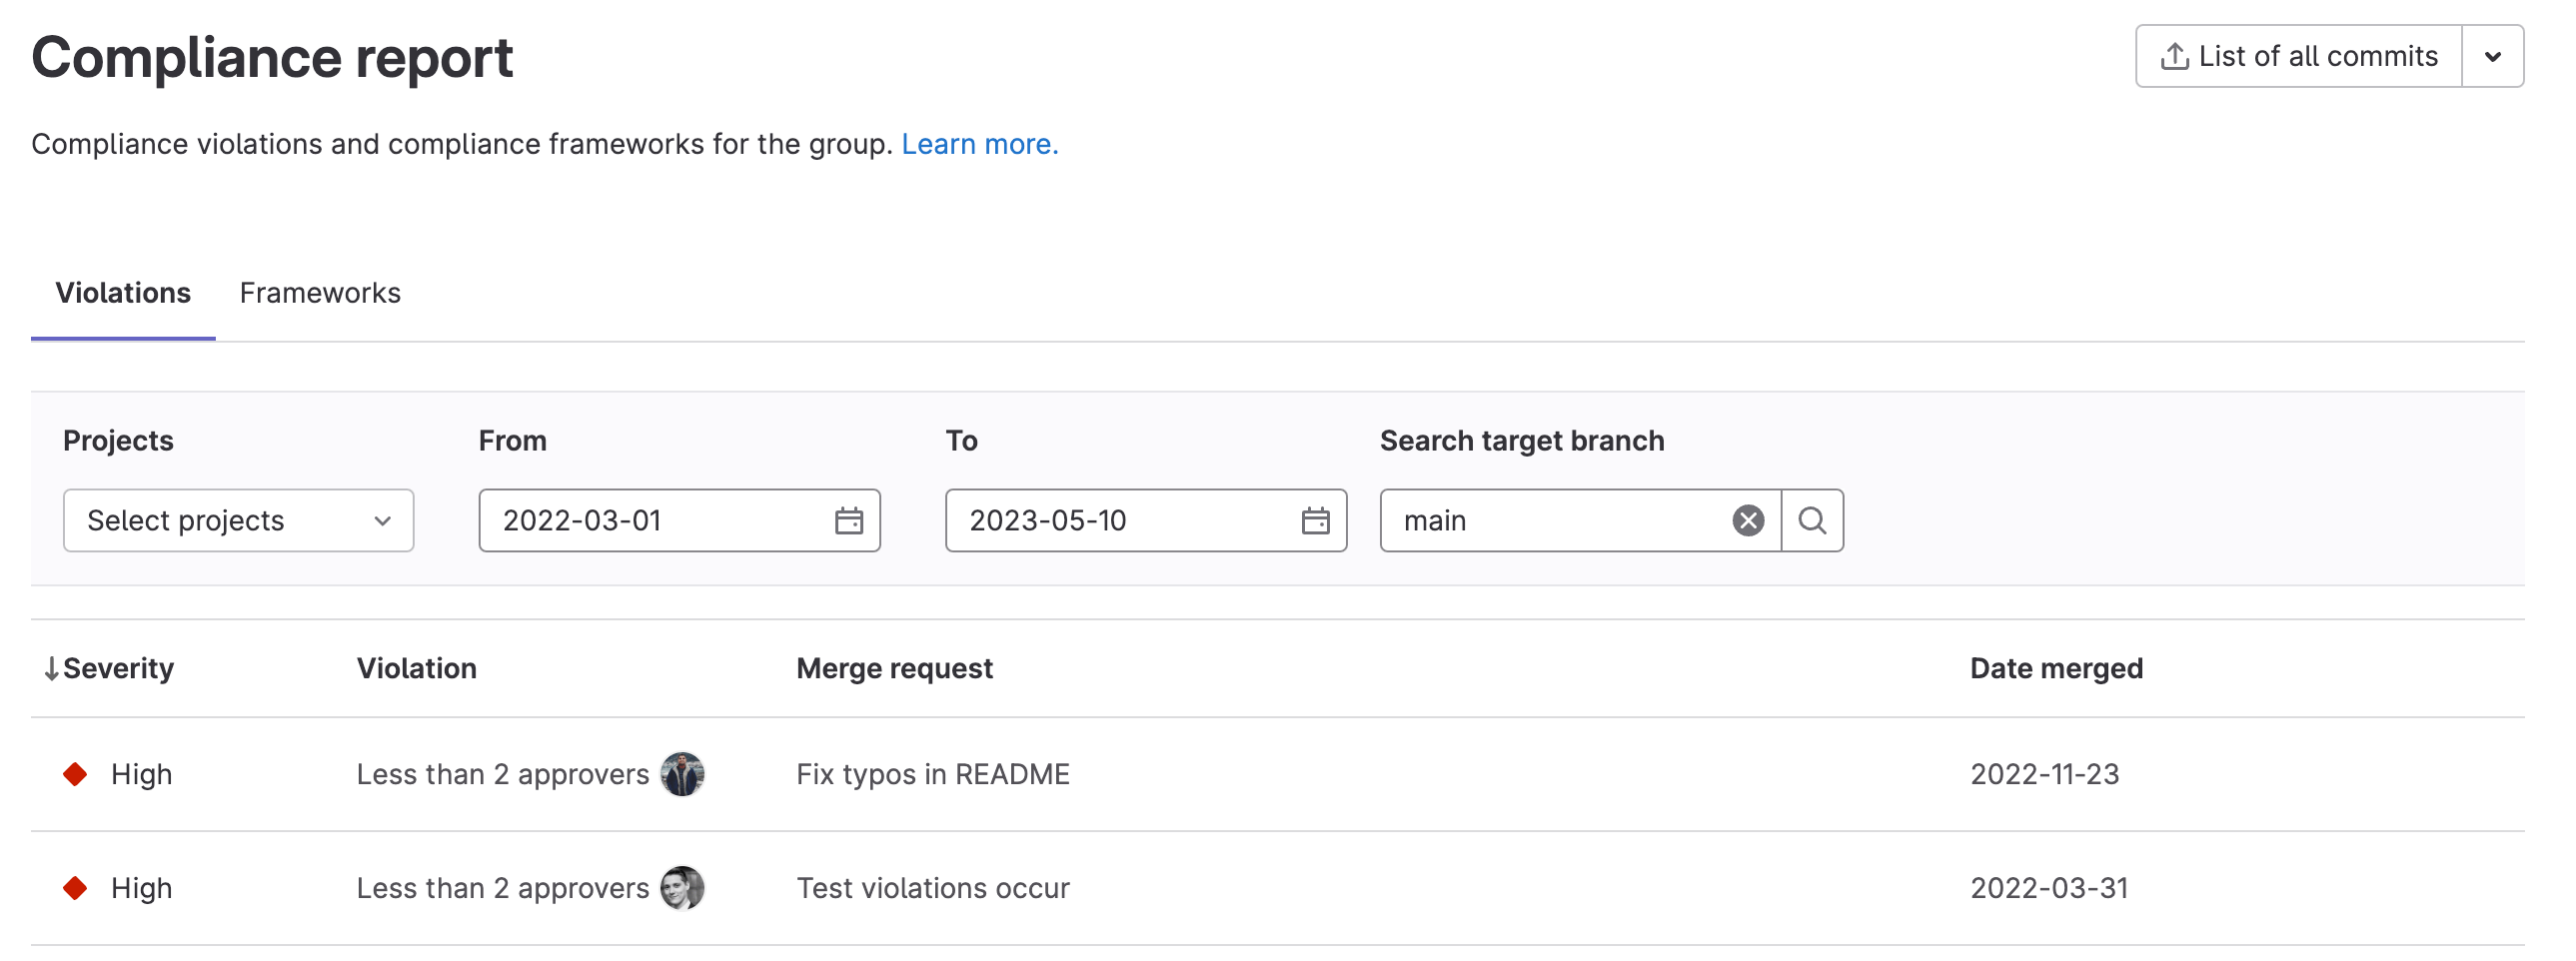Click the main target branch input field

pyautogui.click(x=1550, y=520)
